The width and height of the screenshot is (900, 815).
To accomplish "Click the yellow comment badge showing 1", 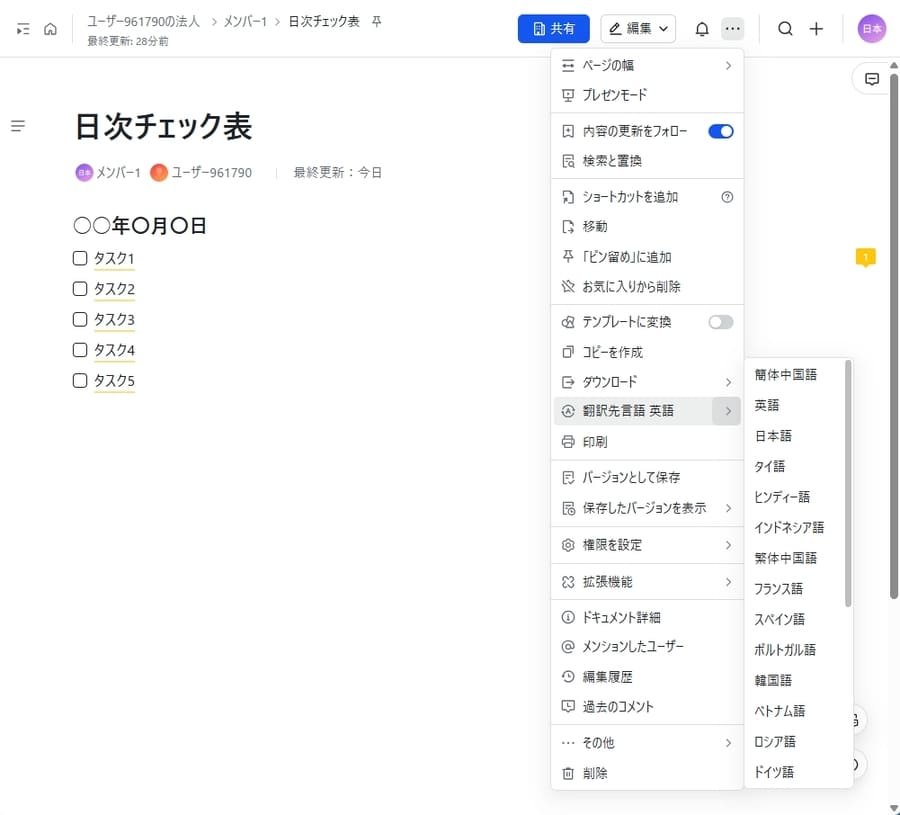I will [x=864, y=257].
